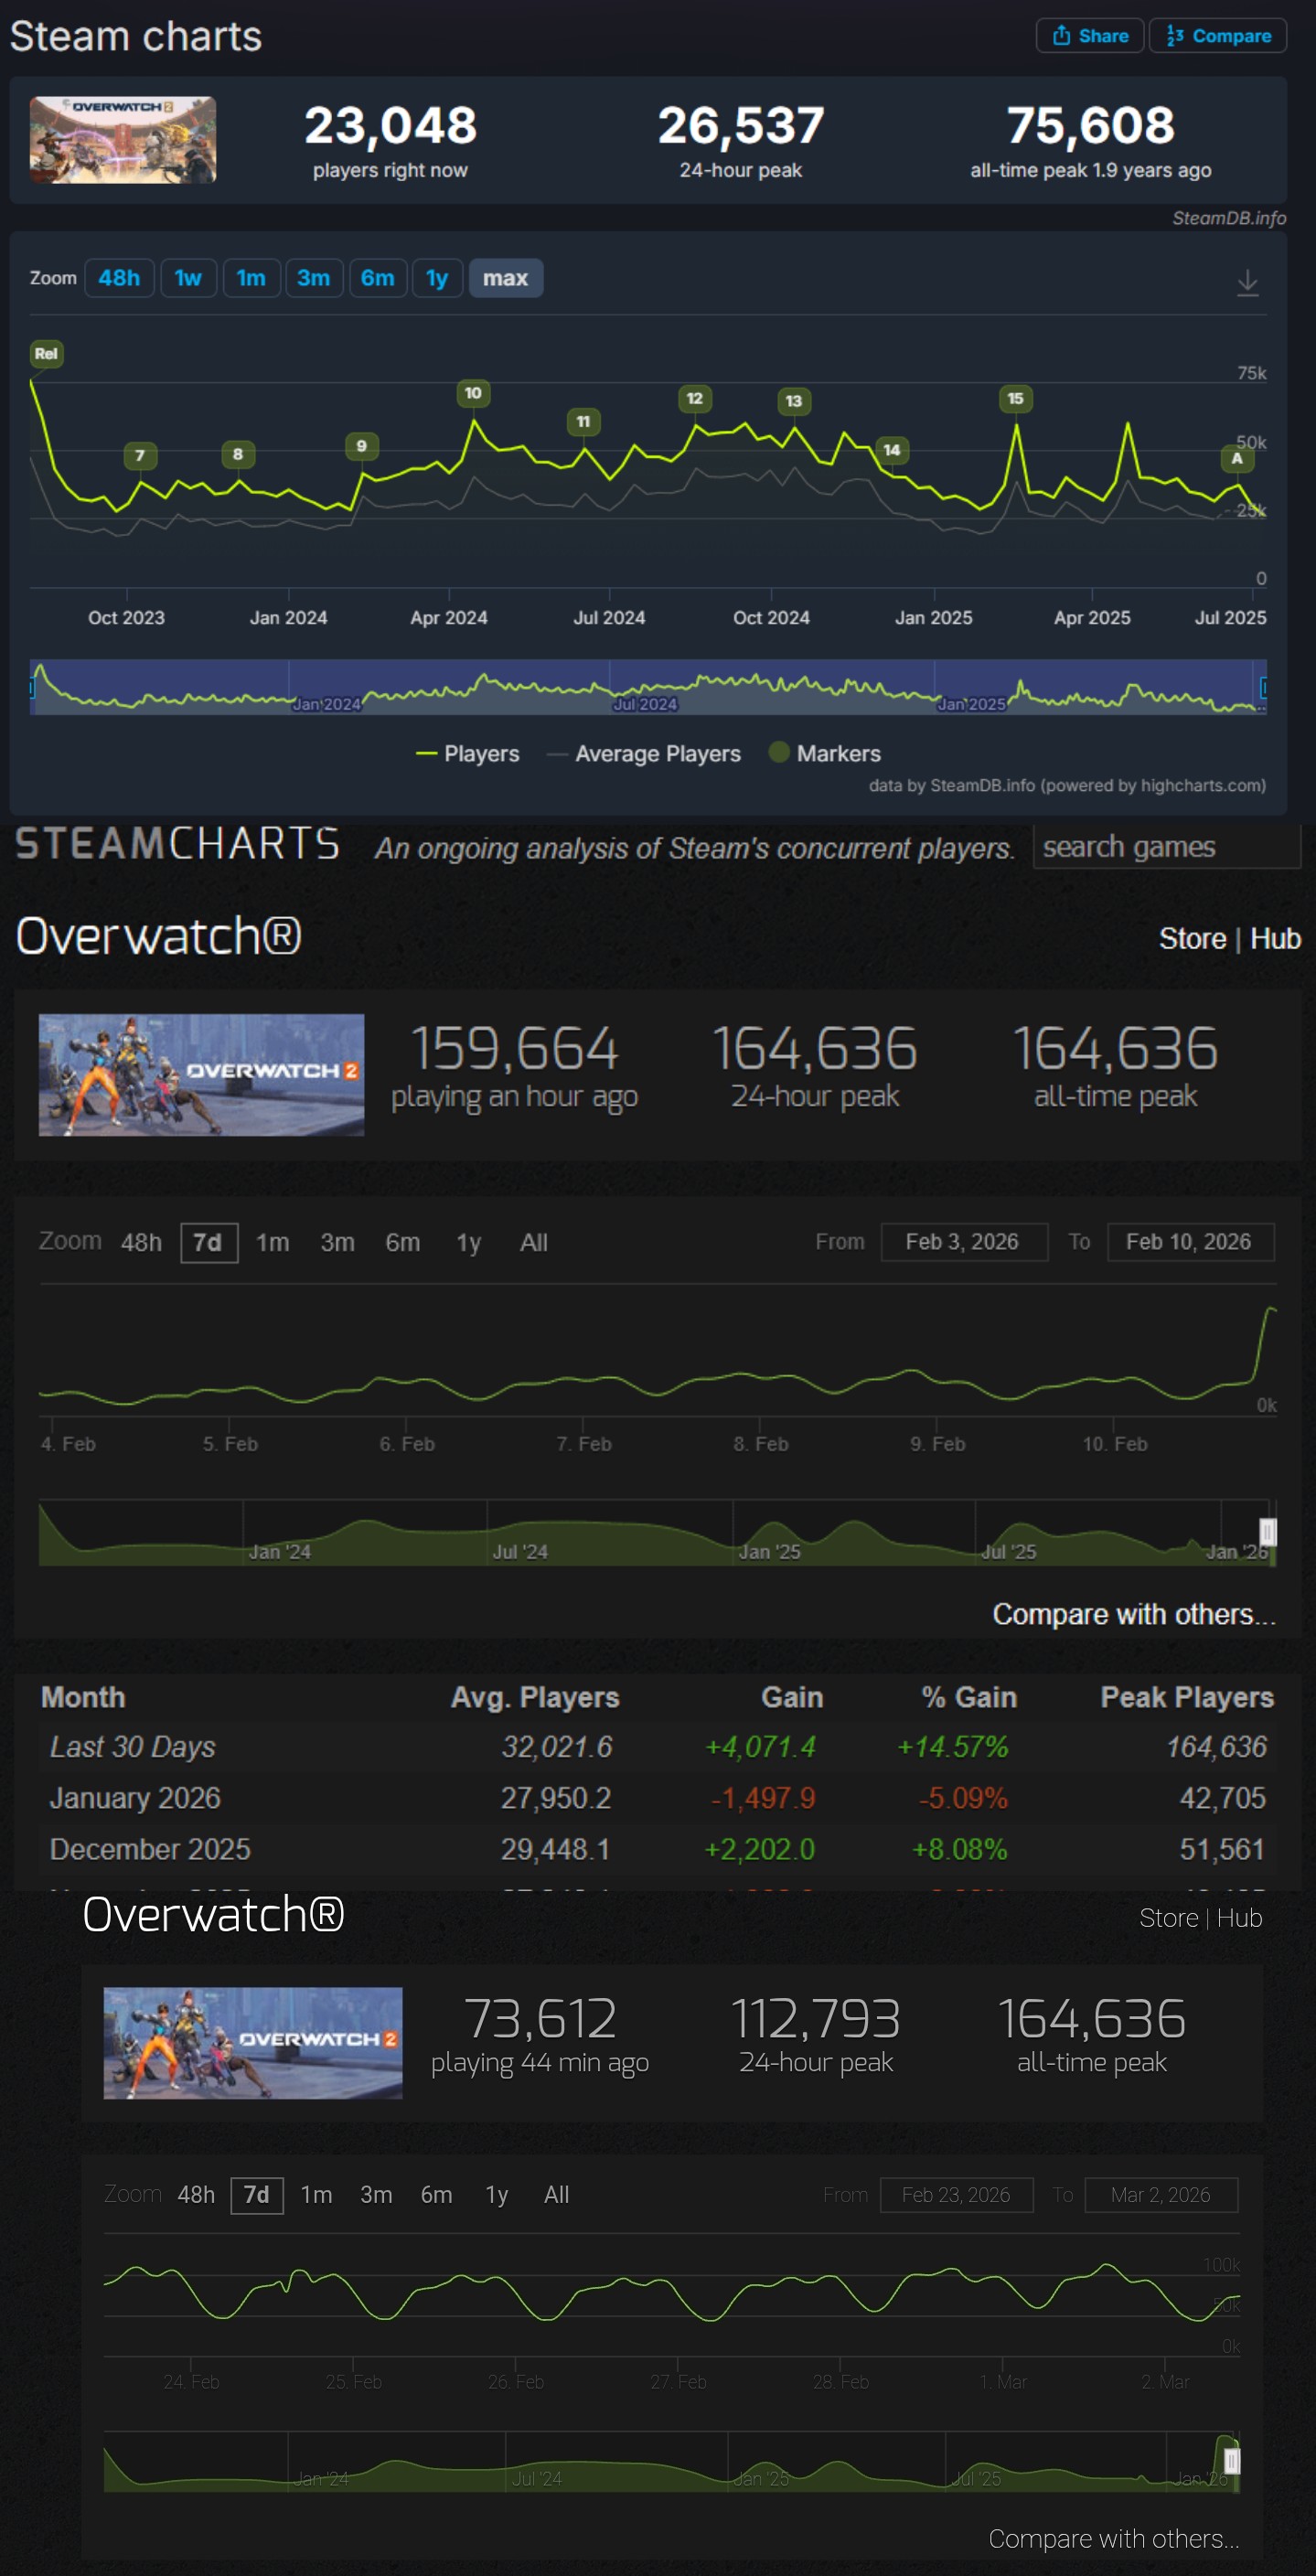Grab the navigator handle under the Feb 10 chart
The height and width of the screenshot is (2576, 1316).
pyautogui.click(x=1267, y=1532)
